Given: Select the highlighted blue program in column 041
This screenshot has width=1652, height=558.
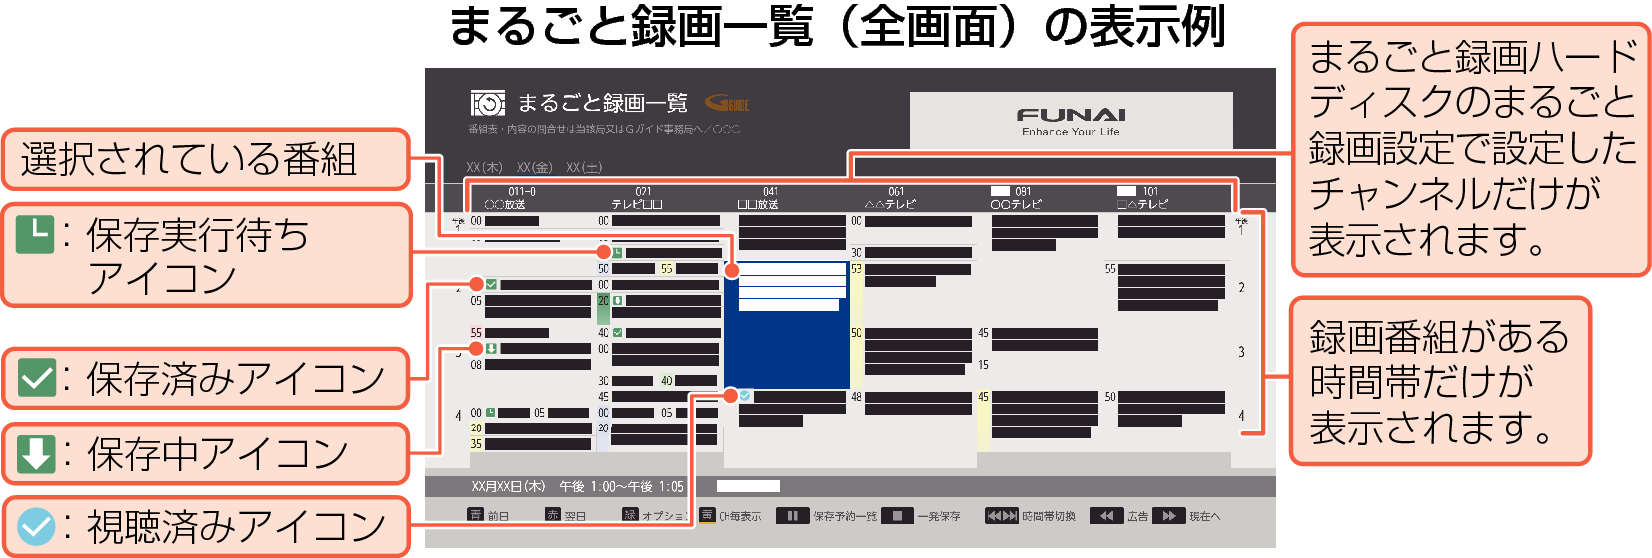Looking at the screenshot, I should 786,325.
